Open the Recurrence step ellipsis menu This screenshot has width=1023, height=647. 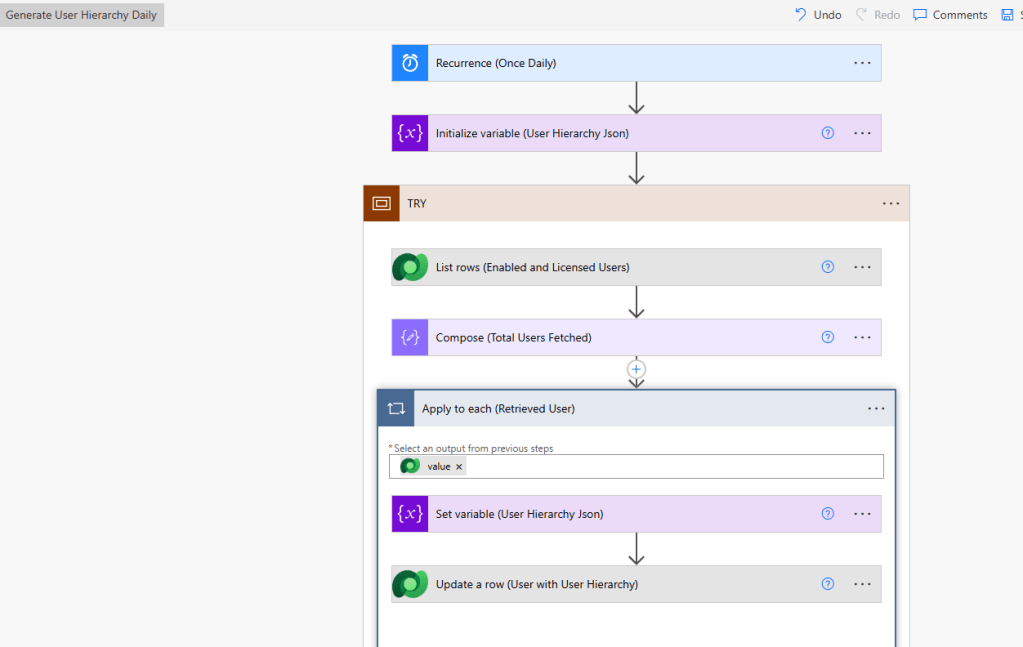point(862,63)
